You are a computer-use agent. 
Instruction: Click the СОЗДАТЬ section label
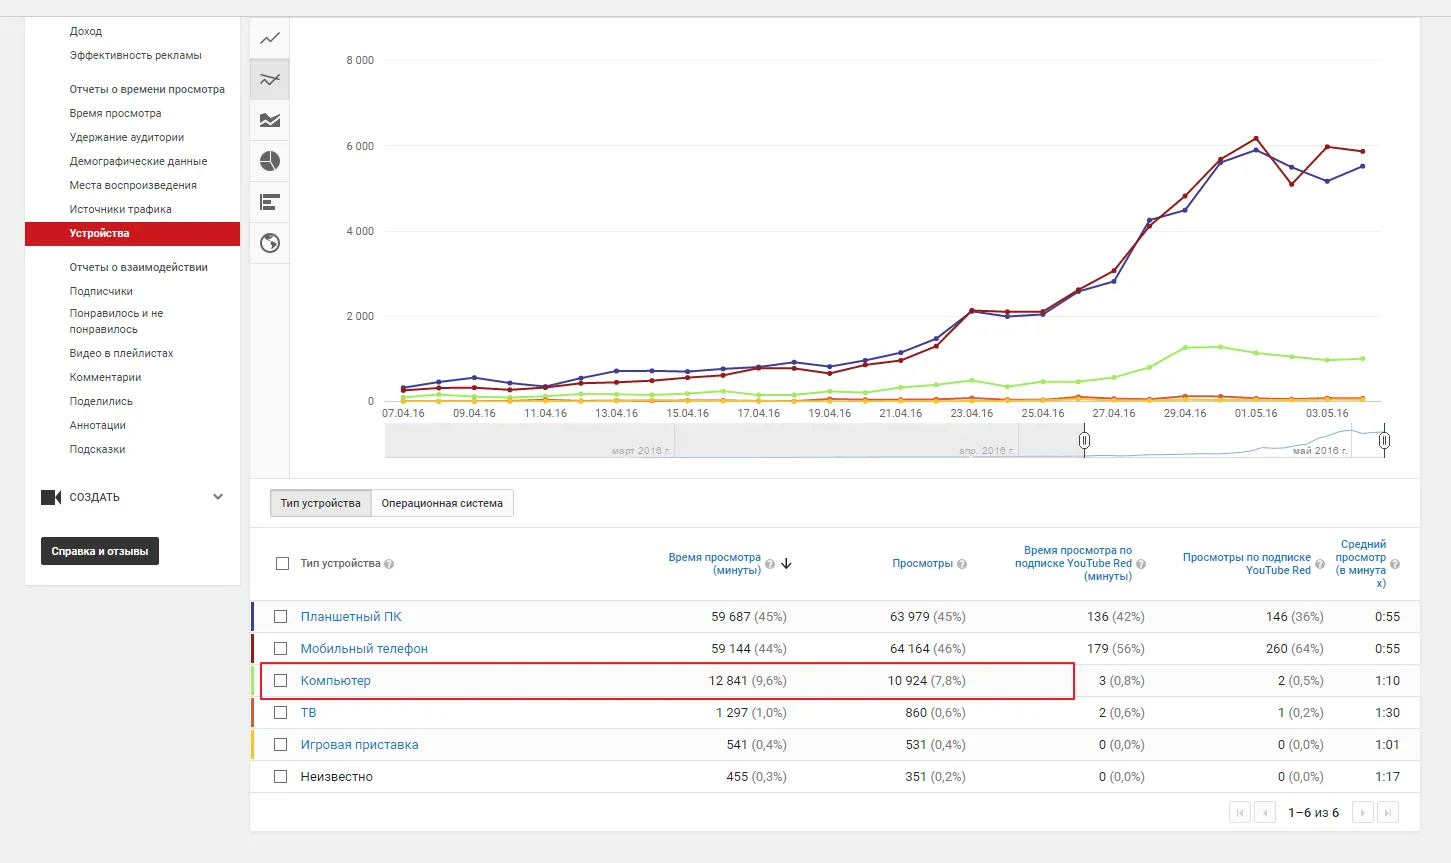(x=95, y=498)
